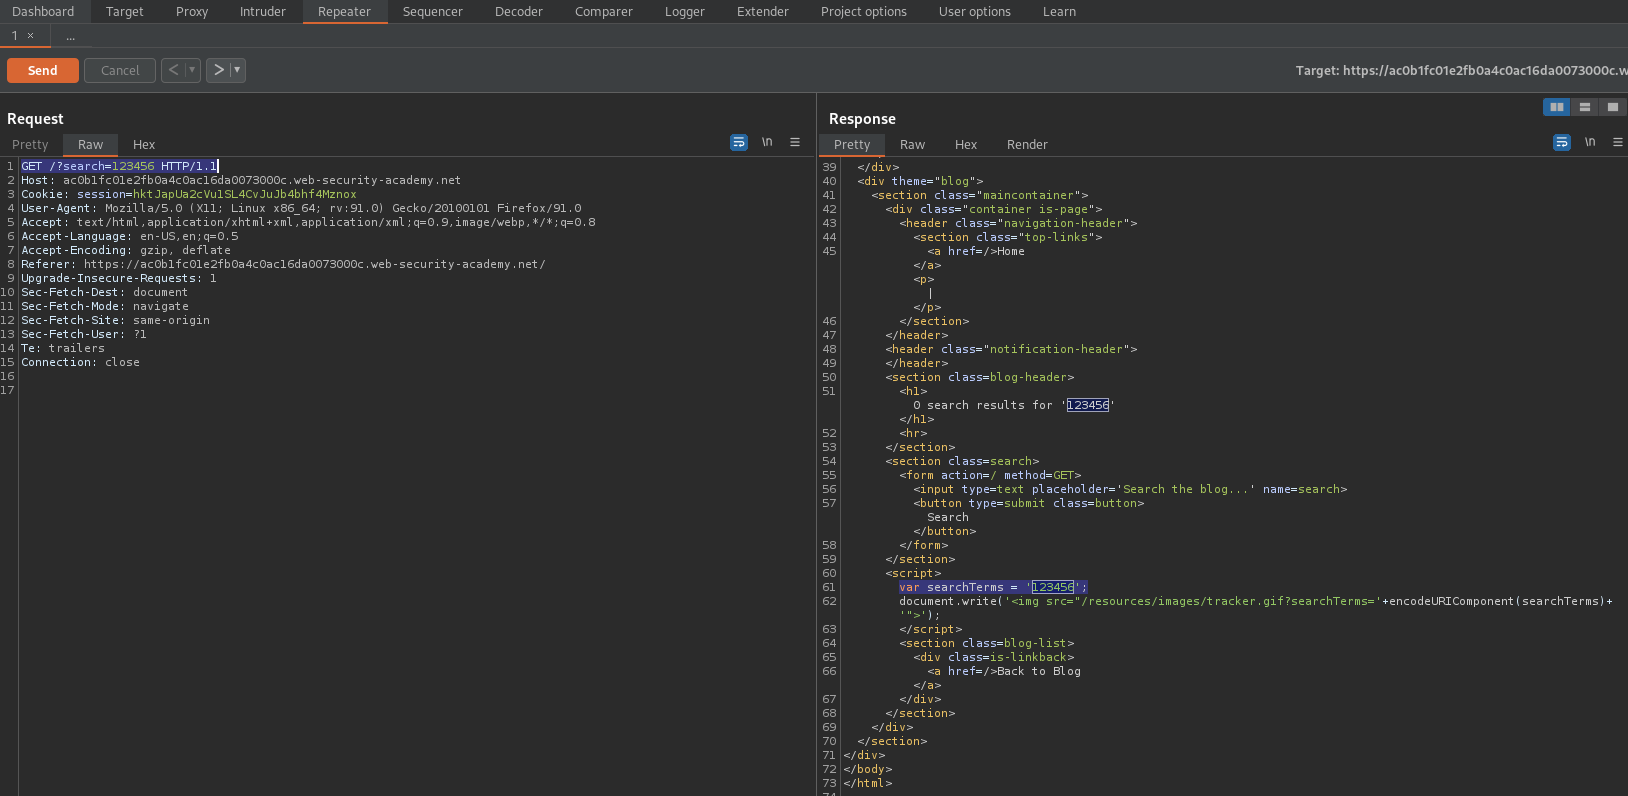Screen dimensions: 1628x796
Task: Click the Te: trailers header line
Action: coord(63,348)
